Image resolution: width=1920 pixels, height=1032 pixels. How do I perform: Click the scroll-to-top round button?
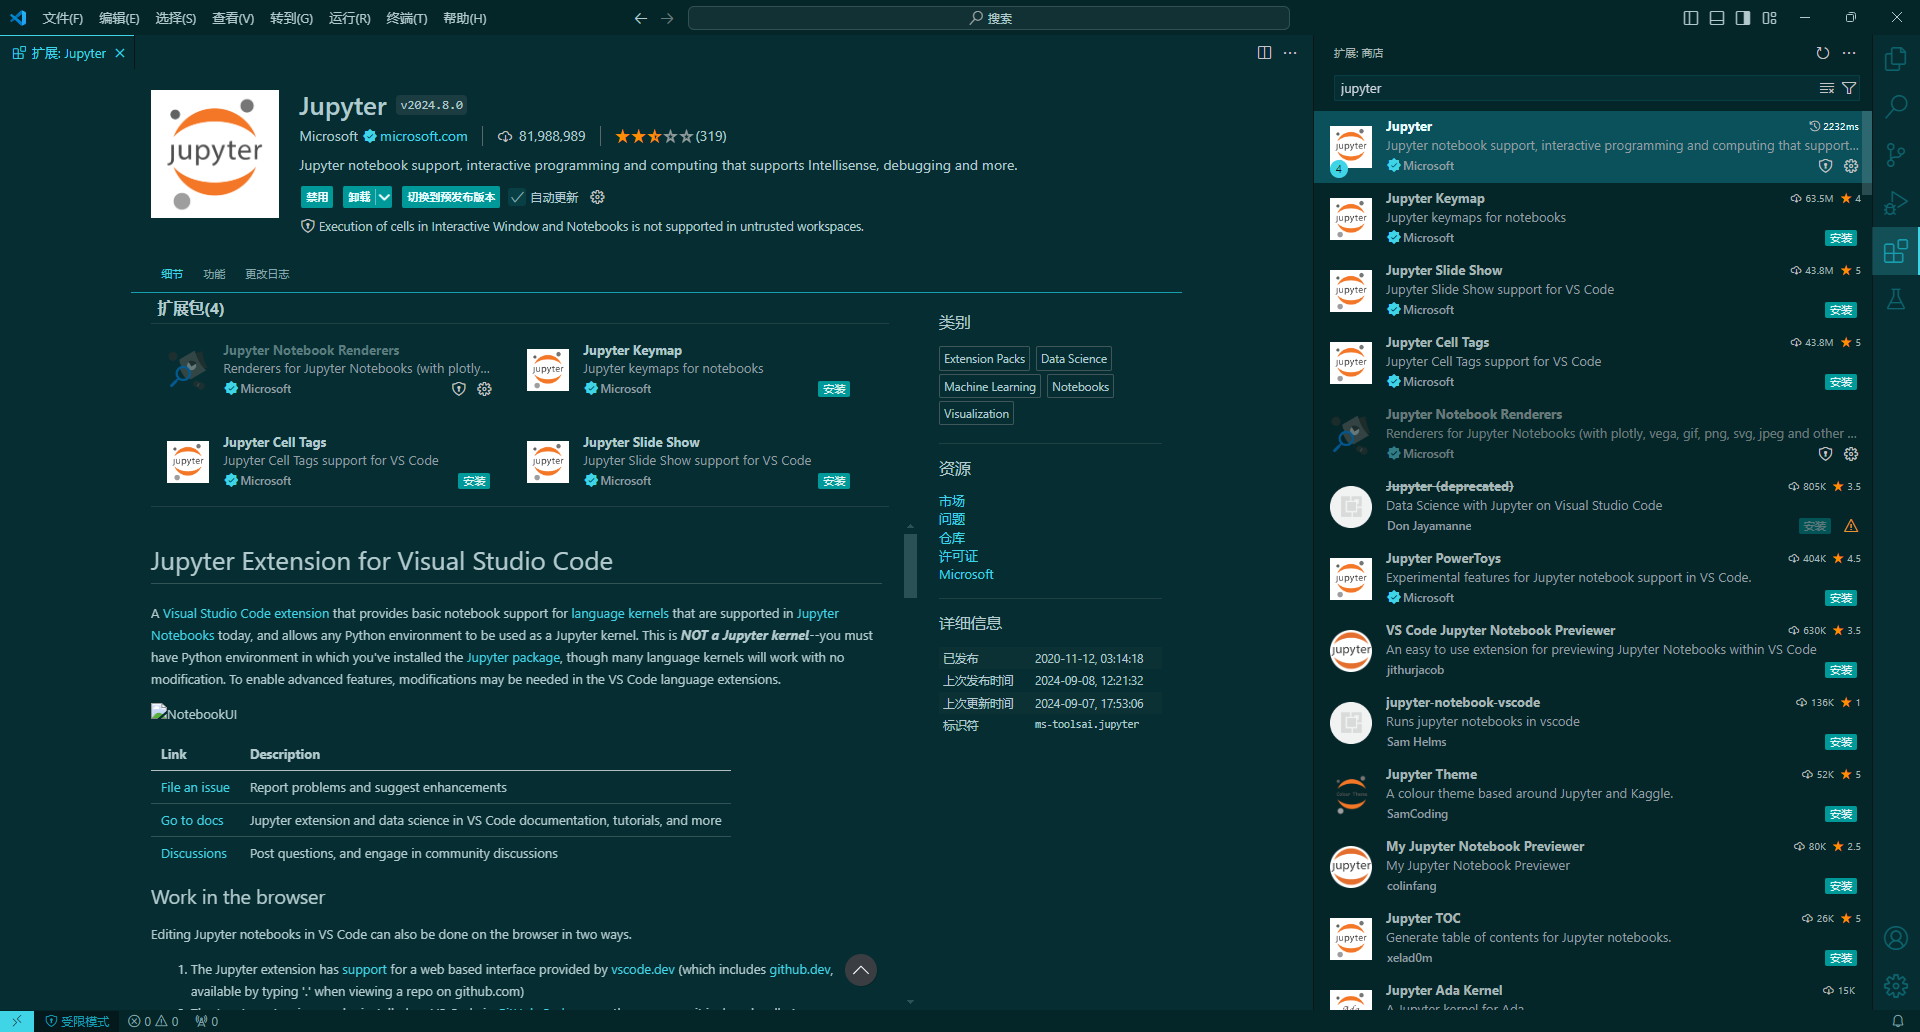coord(861,970)
